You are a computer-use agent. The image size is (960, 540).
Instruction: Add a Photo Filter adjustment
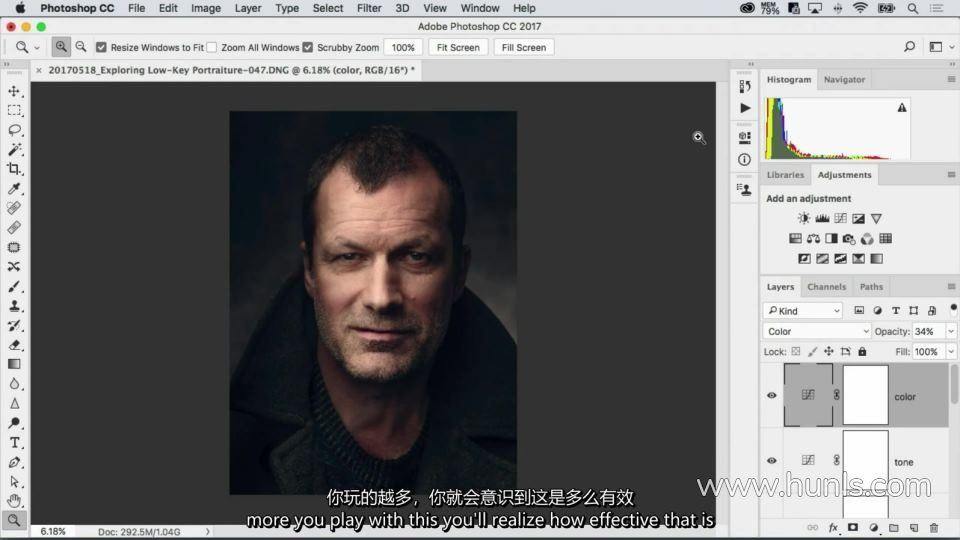pos(849,239)
